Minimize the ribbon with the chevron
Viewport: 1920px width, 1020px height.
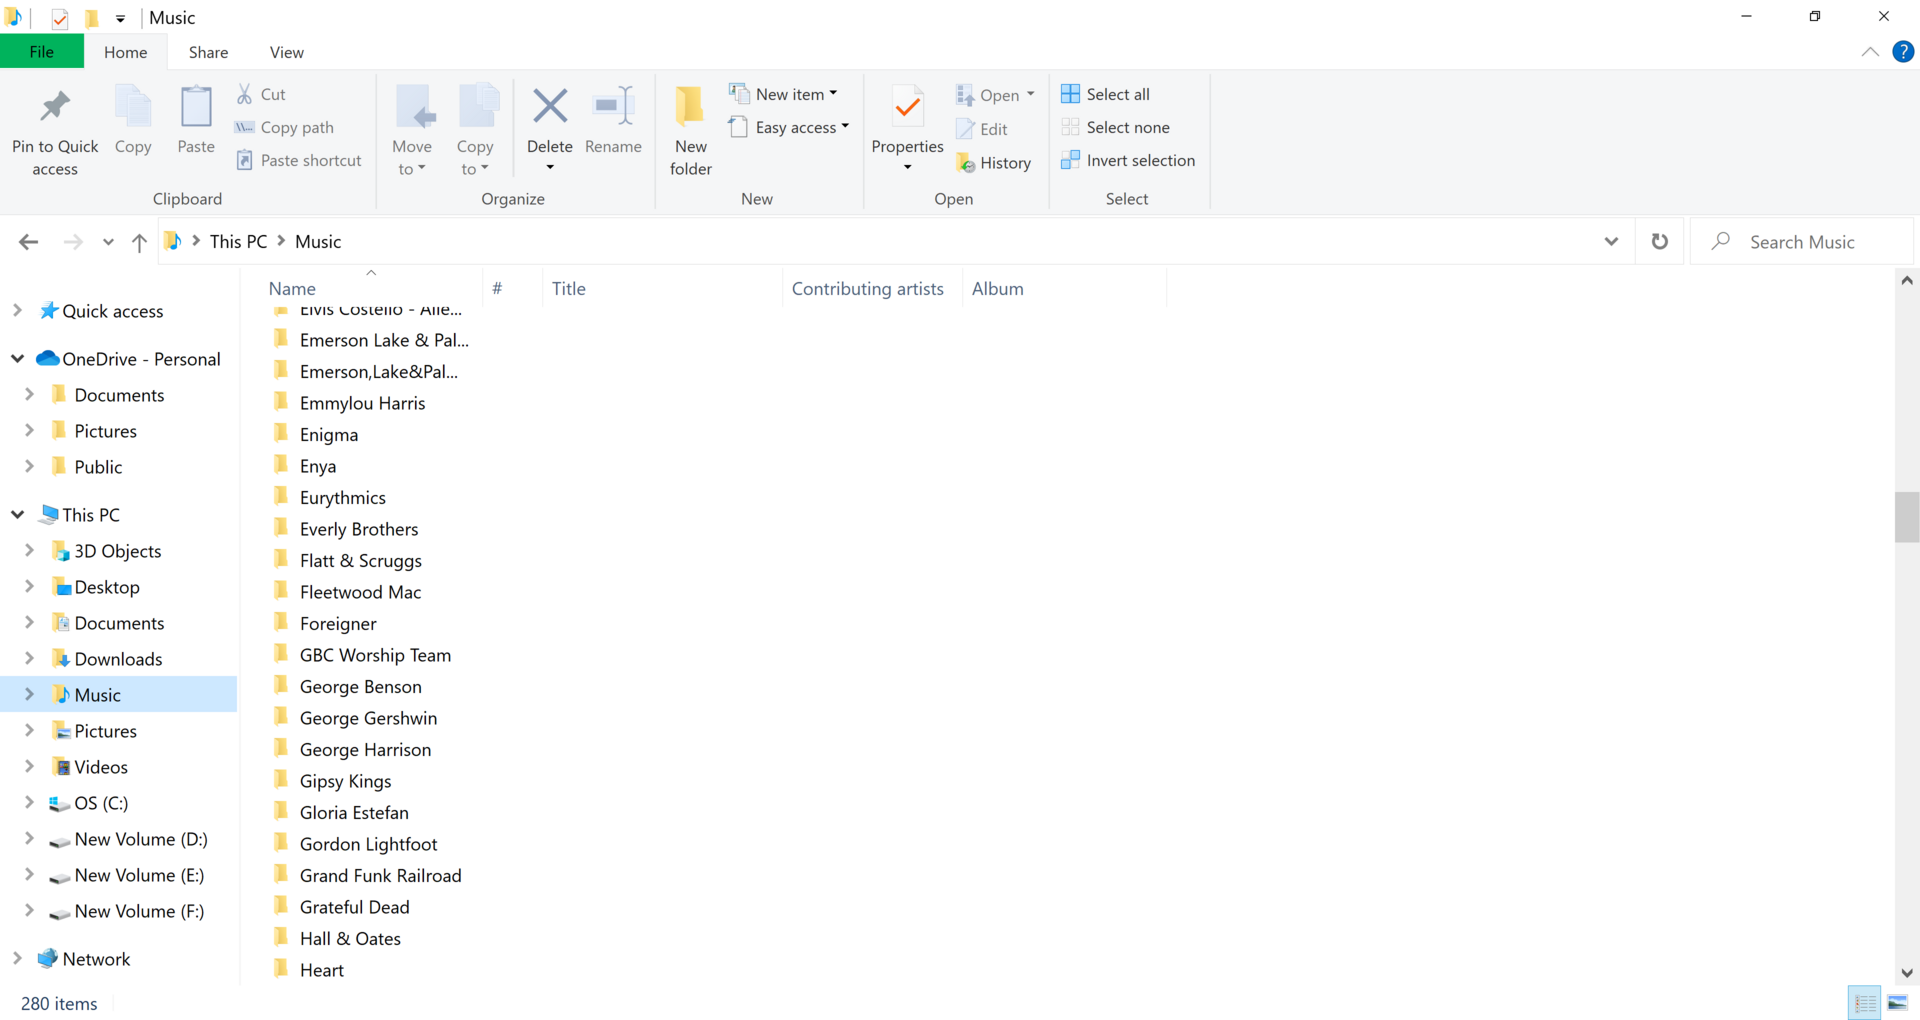pyautogui.click(x=1870, y=52)
